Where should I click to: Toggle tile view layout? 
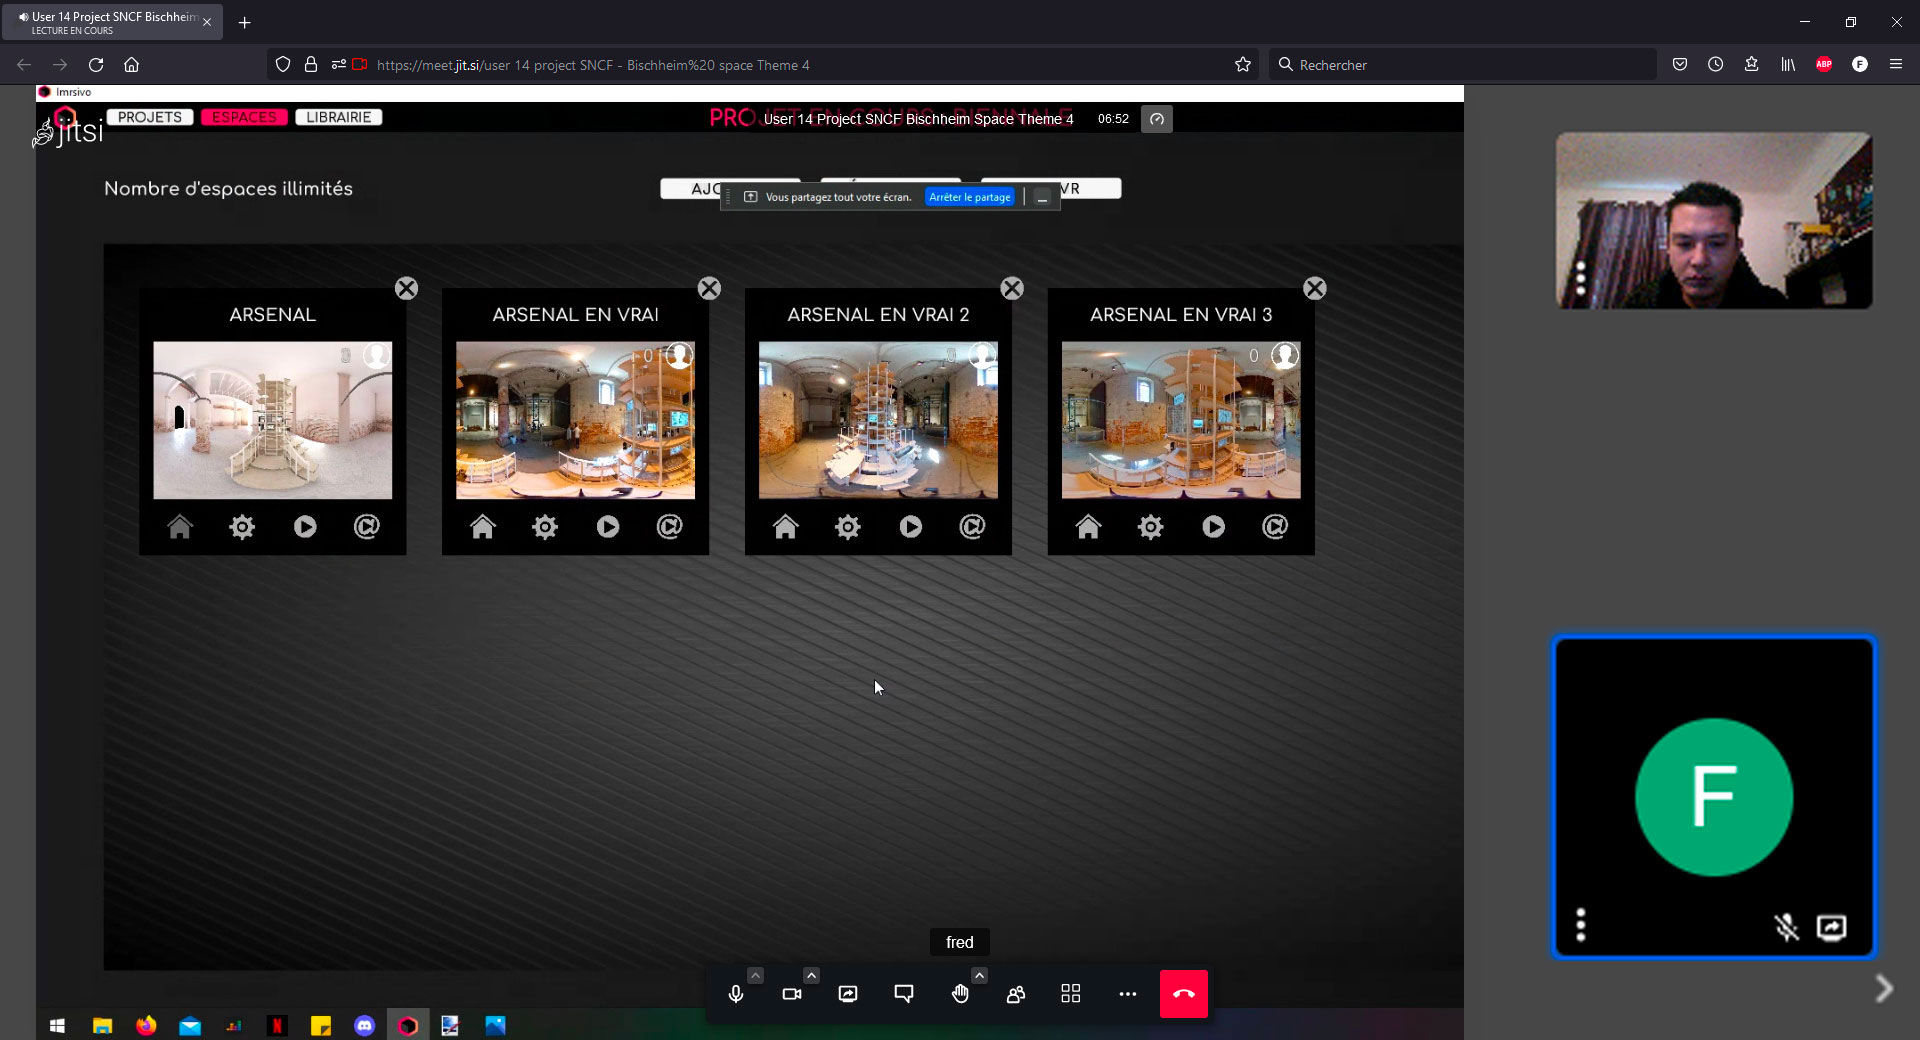(x=1071, y=994)
